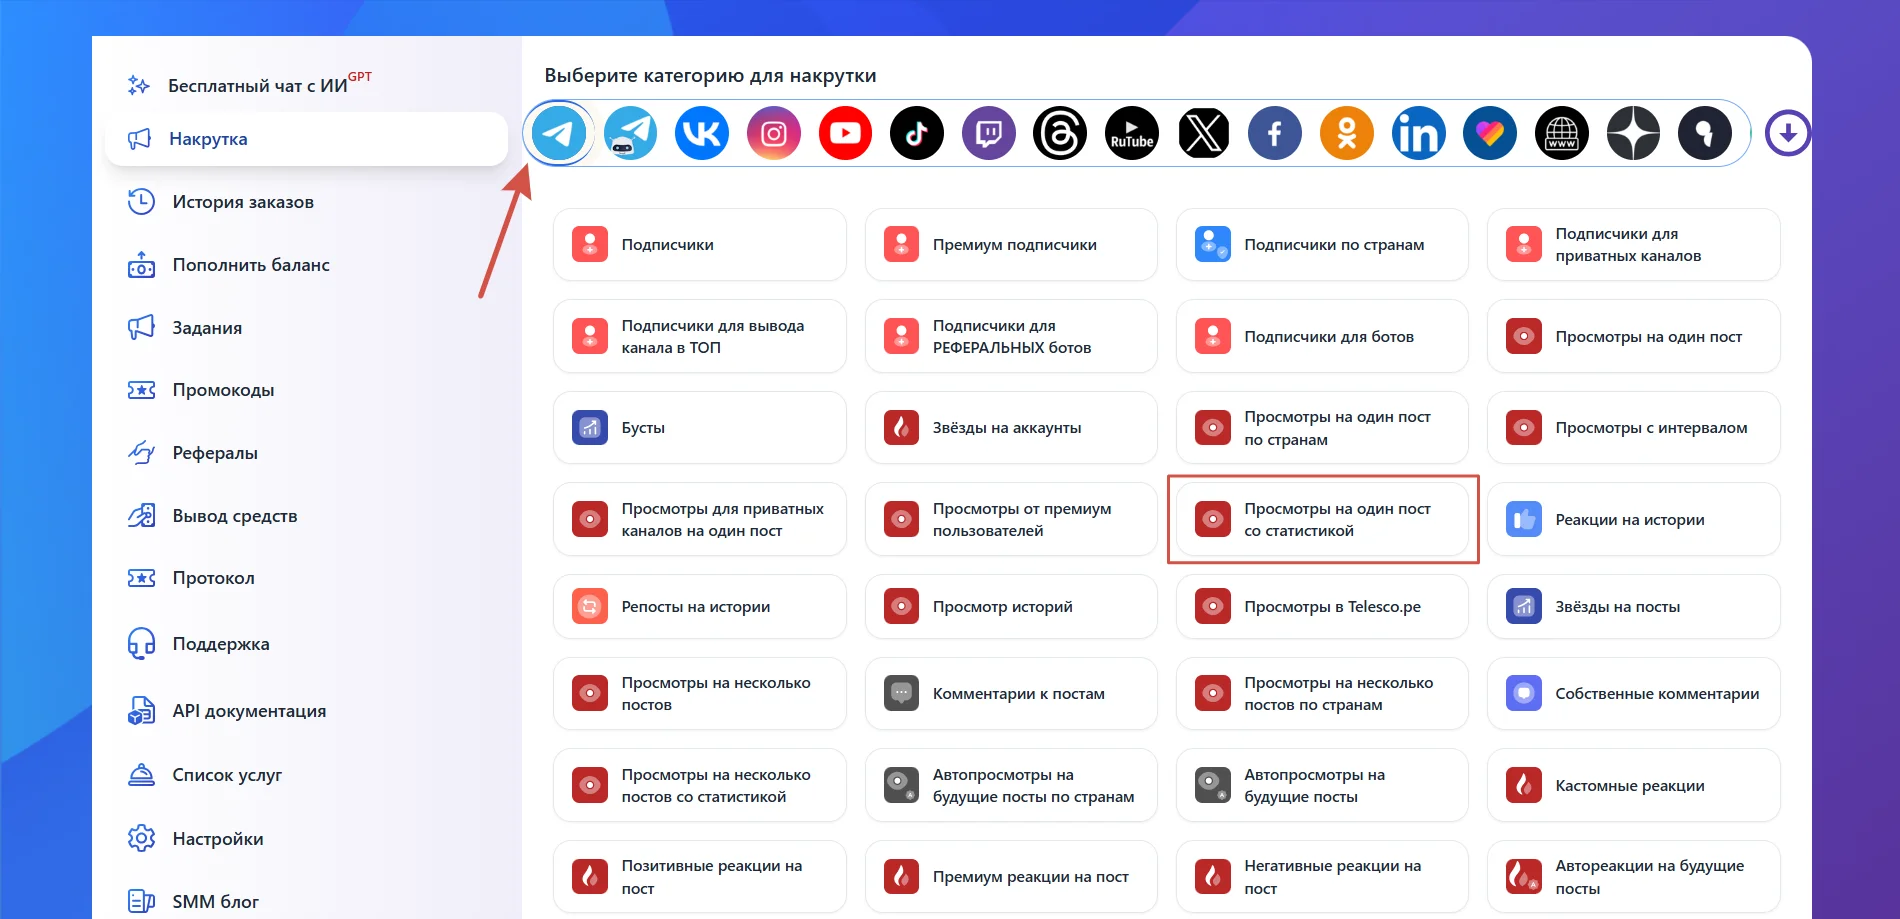Pick the TikTok category icon
The height and width of the screenshot is (919, 1900).
[x=917, y=133]
